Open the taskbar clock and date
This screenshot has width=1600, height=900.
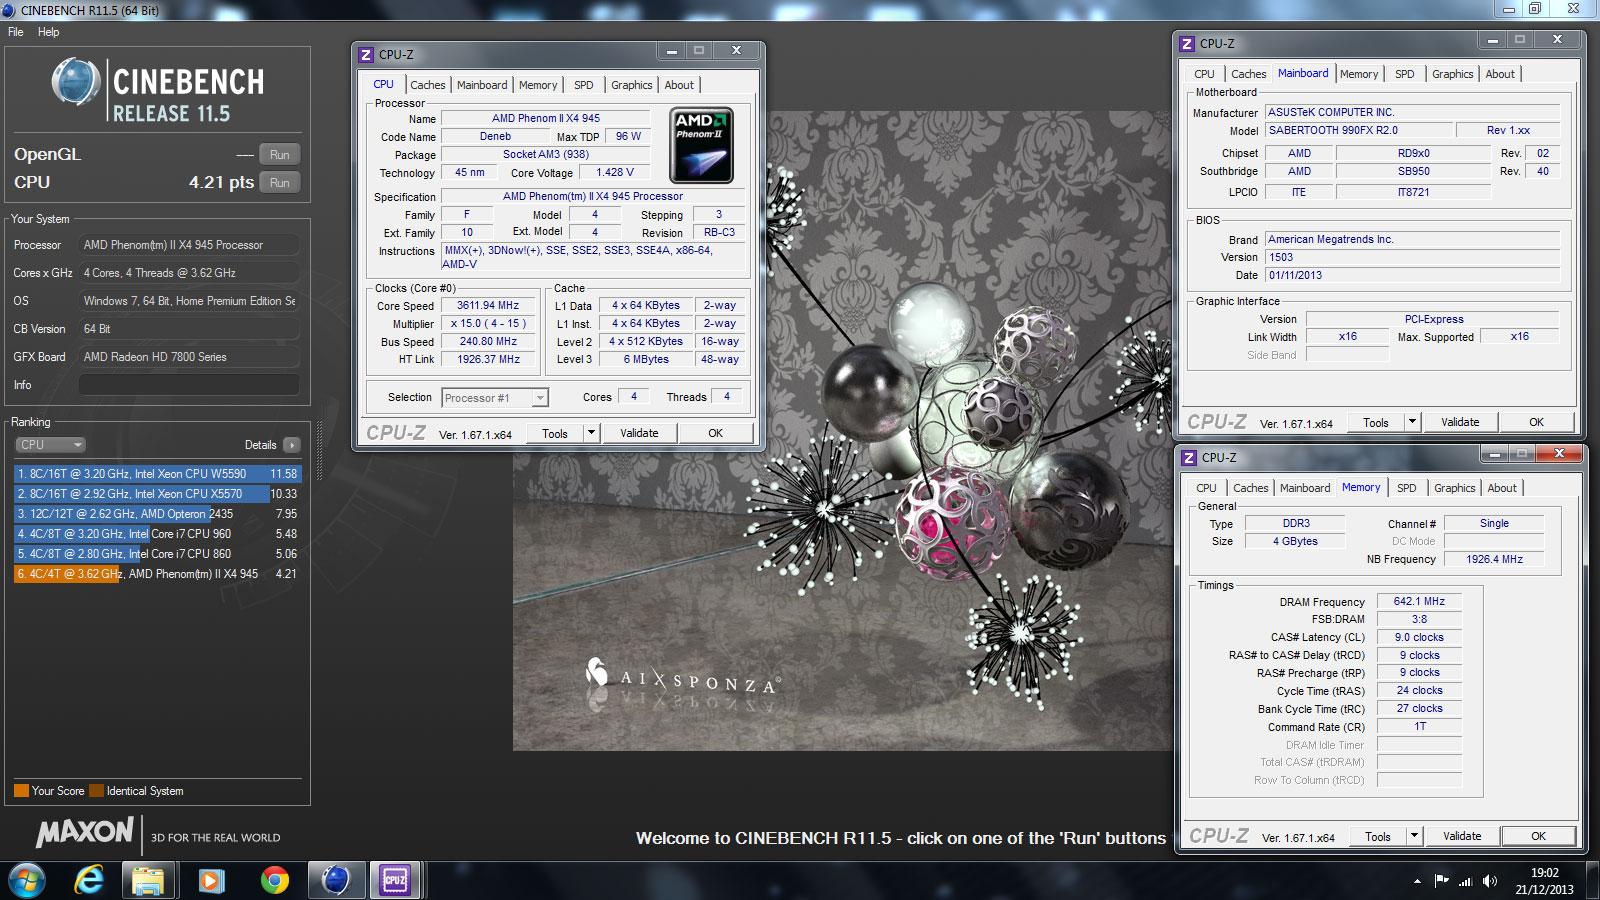pos(1544,881)
